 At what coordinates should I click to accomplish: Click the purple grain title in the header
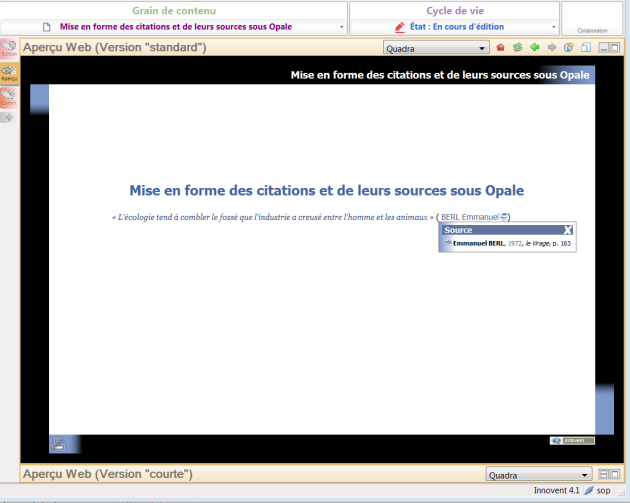[x=176, y=27]
